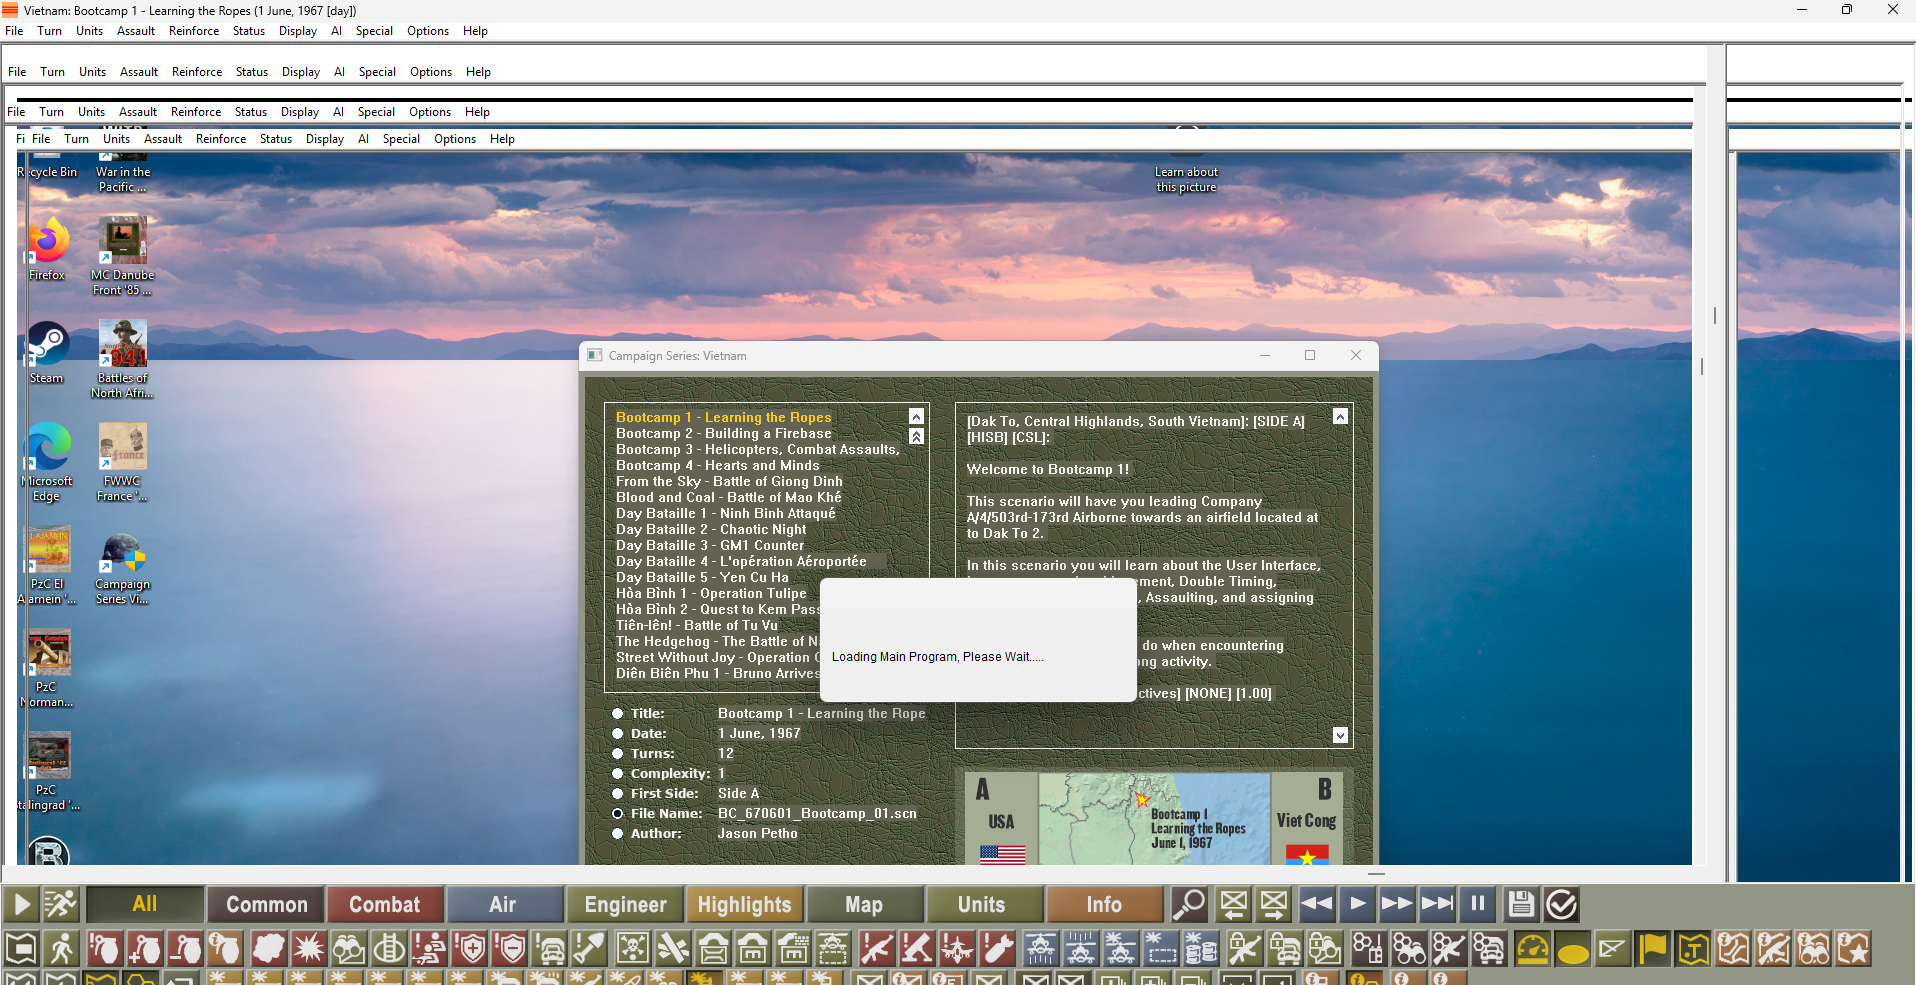Click the skull and crossbones icon
Image resolution: width=1916 pixels, height=985 pixels.
coord(632,948)
